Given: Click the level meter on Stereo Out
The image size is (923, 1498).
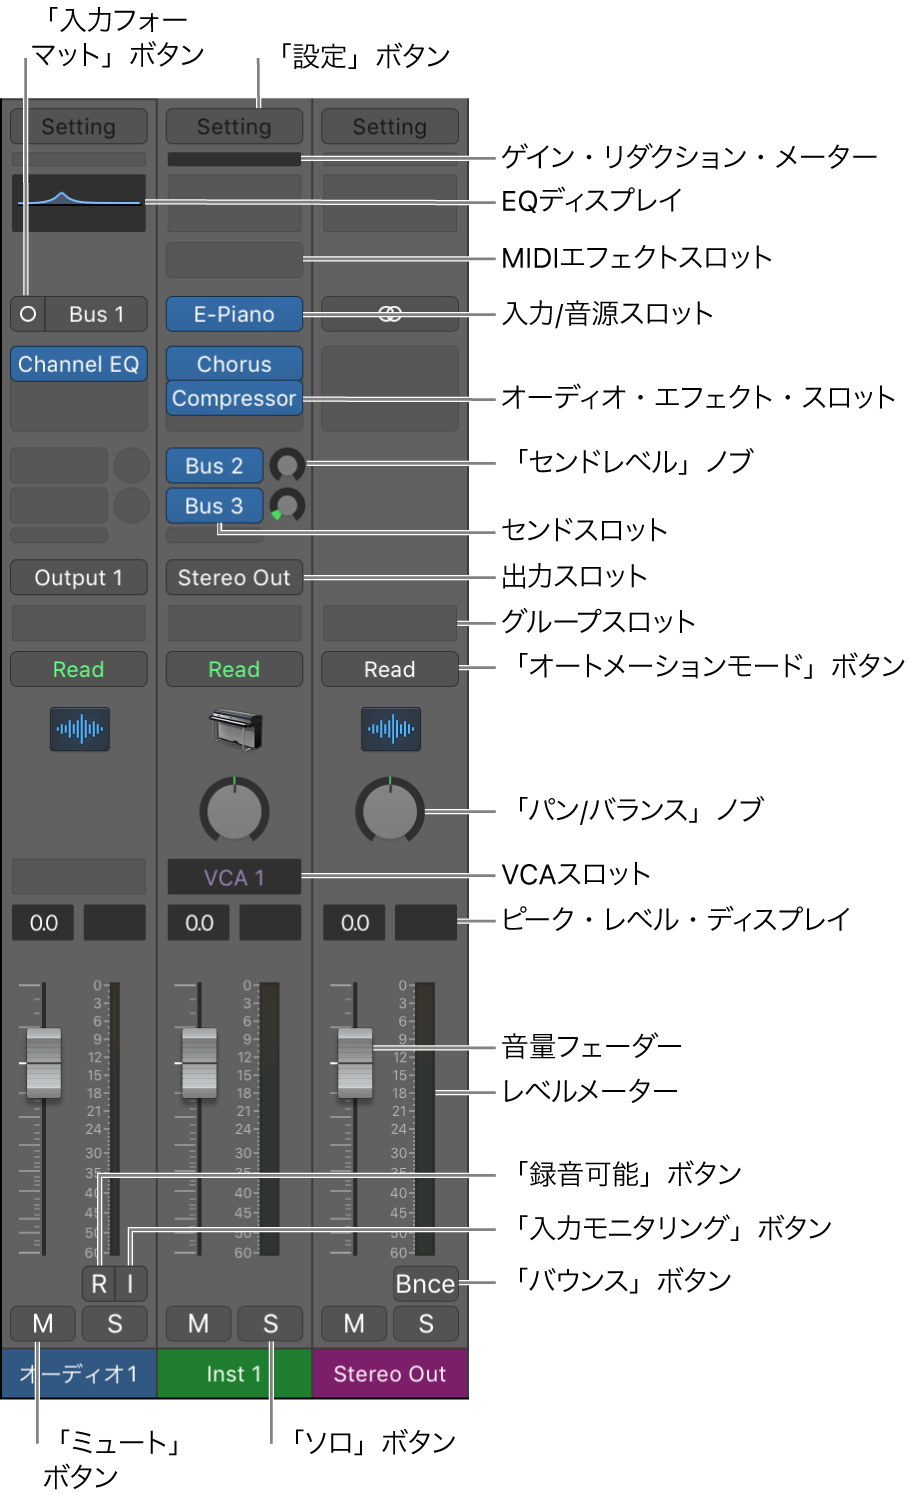Looking at the screenshot, I should point(425,1118).
